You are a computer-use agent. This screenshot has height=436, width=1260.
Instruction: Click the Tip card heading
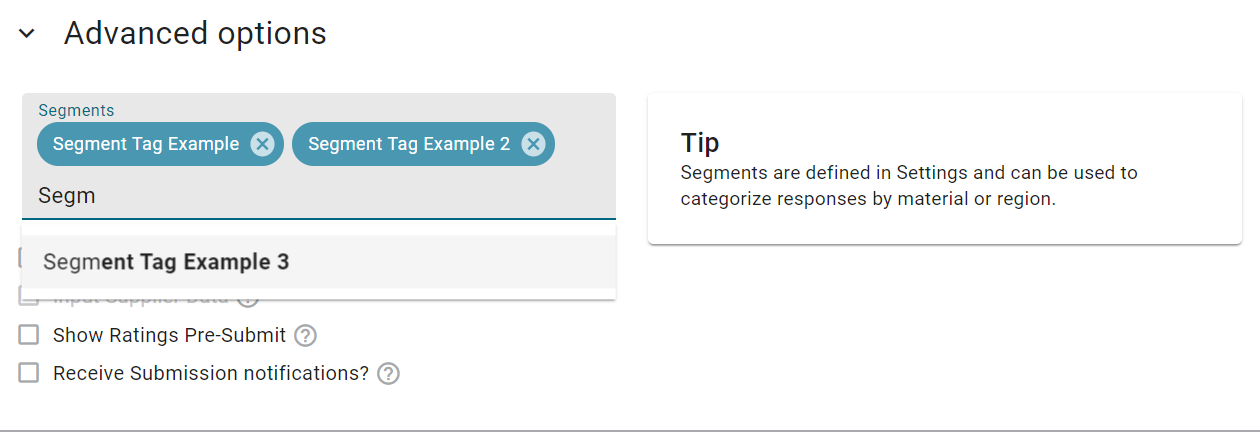point(700,142)
